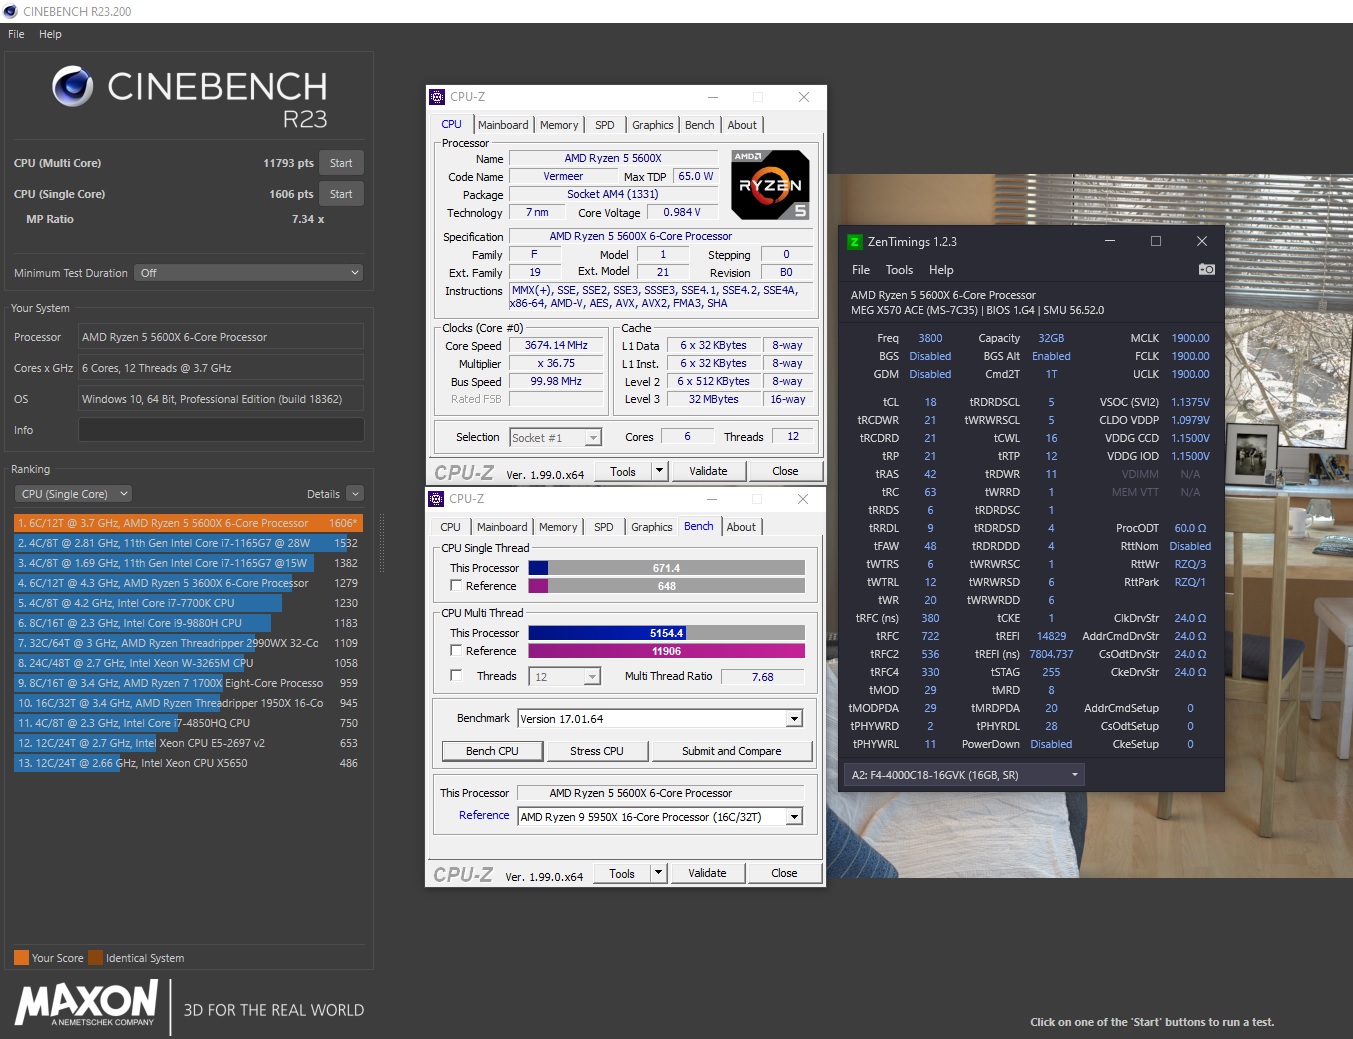Open the Socket #1 selection dropdown
The image size is (1353, 1039).
555,437
